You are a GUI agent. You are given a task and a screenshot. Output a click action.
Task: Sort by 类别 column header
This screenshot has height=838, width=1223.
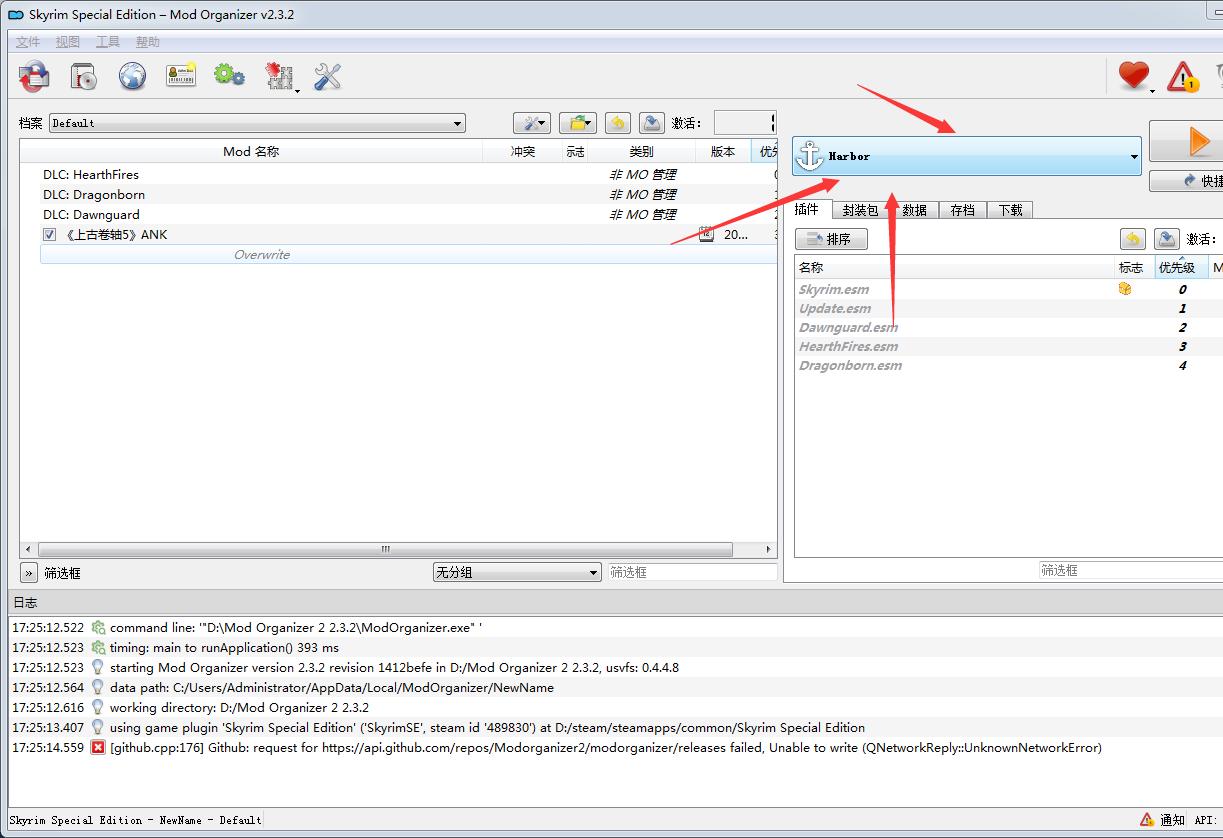[x=641, y=151]
